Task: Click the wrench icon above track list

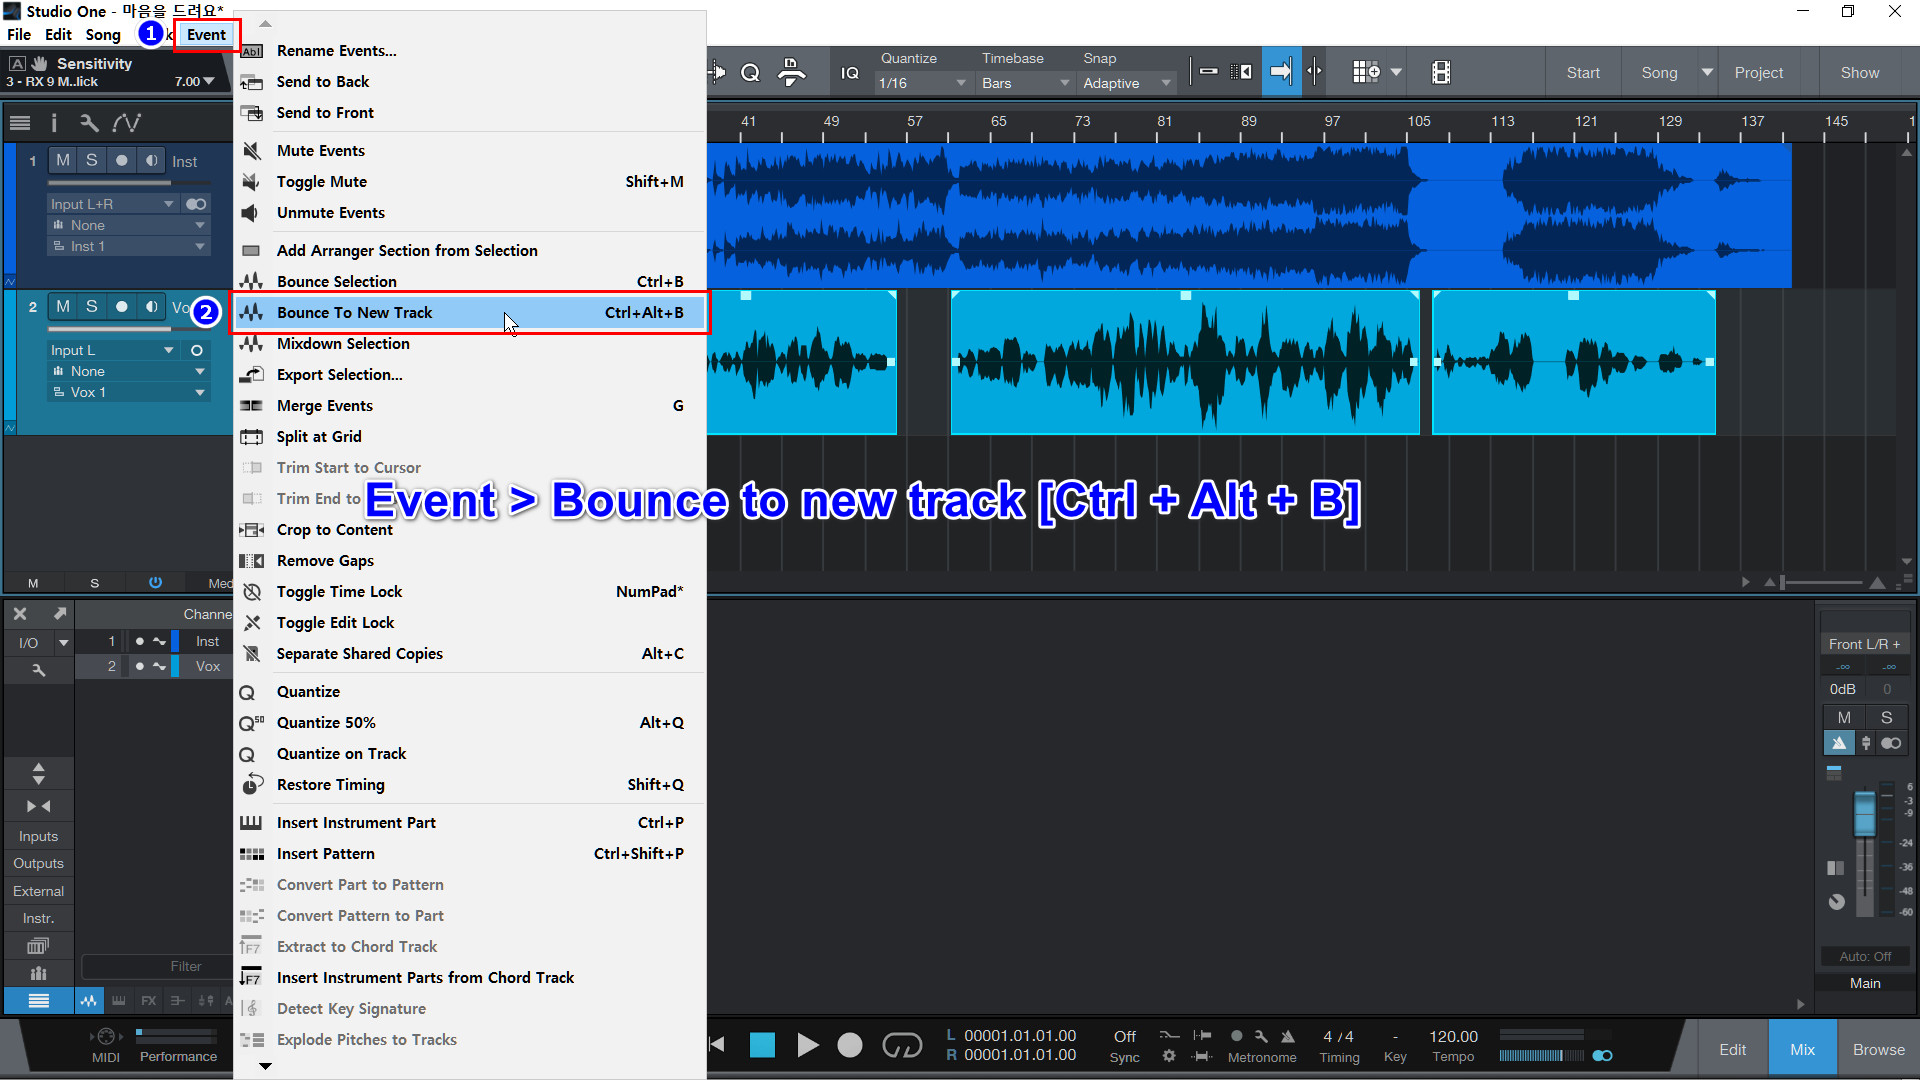Action: point(89,123)
